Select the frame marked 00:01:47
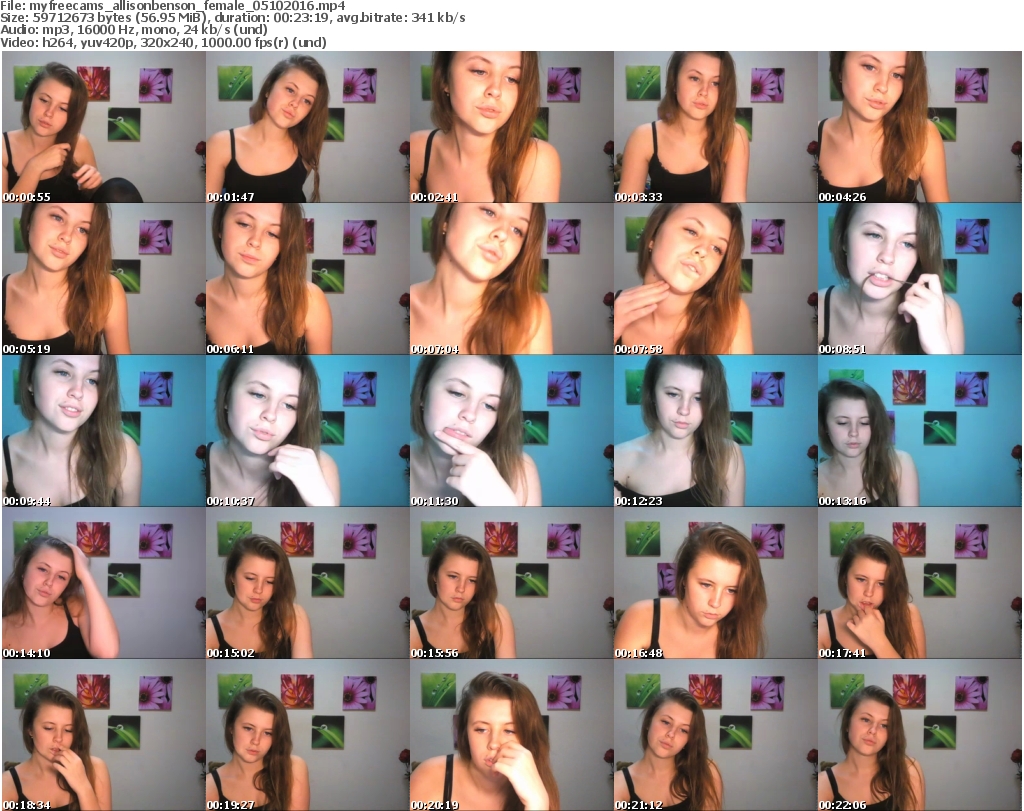Screen dimensions: 1024x811 pos(306,127)
